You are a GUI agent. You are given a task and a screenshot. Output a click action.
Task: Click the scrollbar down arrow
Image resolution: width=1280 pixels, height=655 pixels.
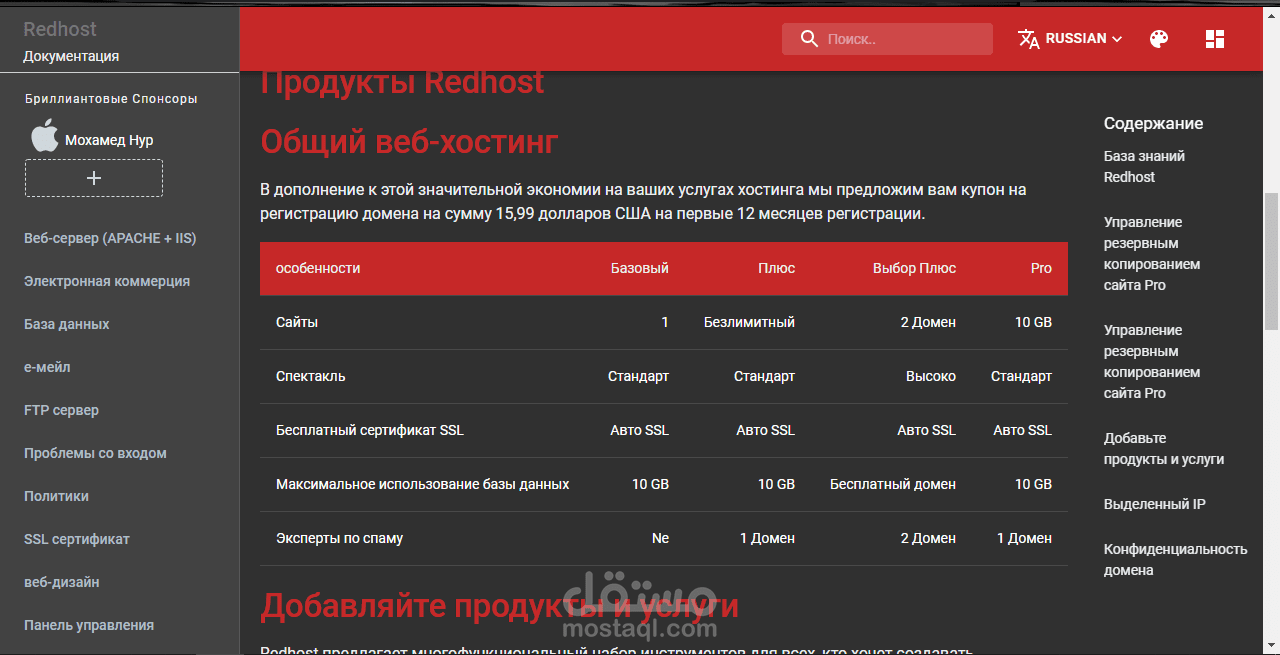pyautogui.click(x=1271, y=645)
